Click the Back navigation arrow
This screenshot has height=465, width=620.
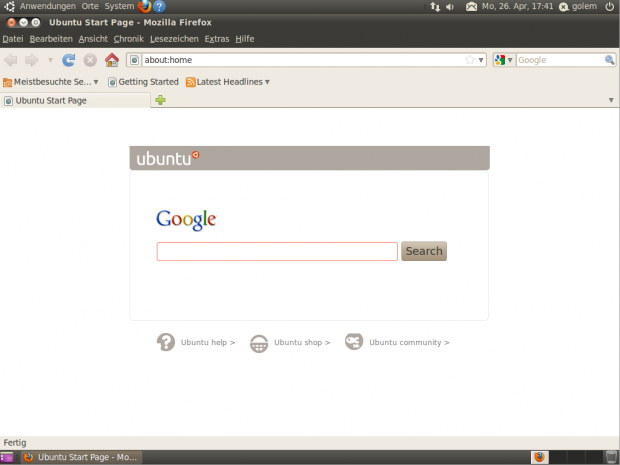point(11,60)
